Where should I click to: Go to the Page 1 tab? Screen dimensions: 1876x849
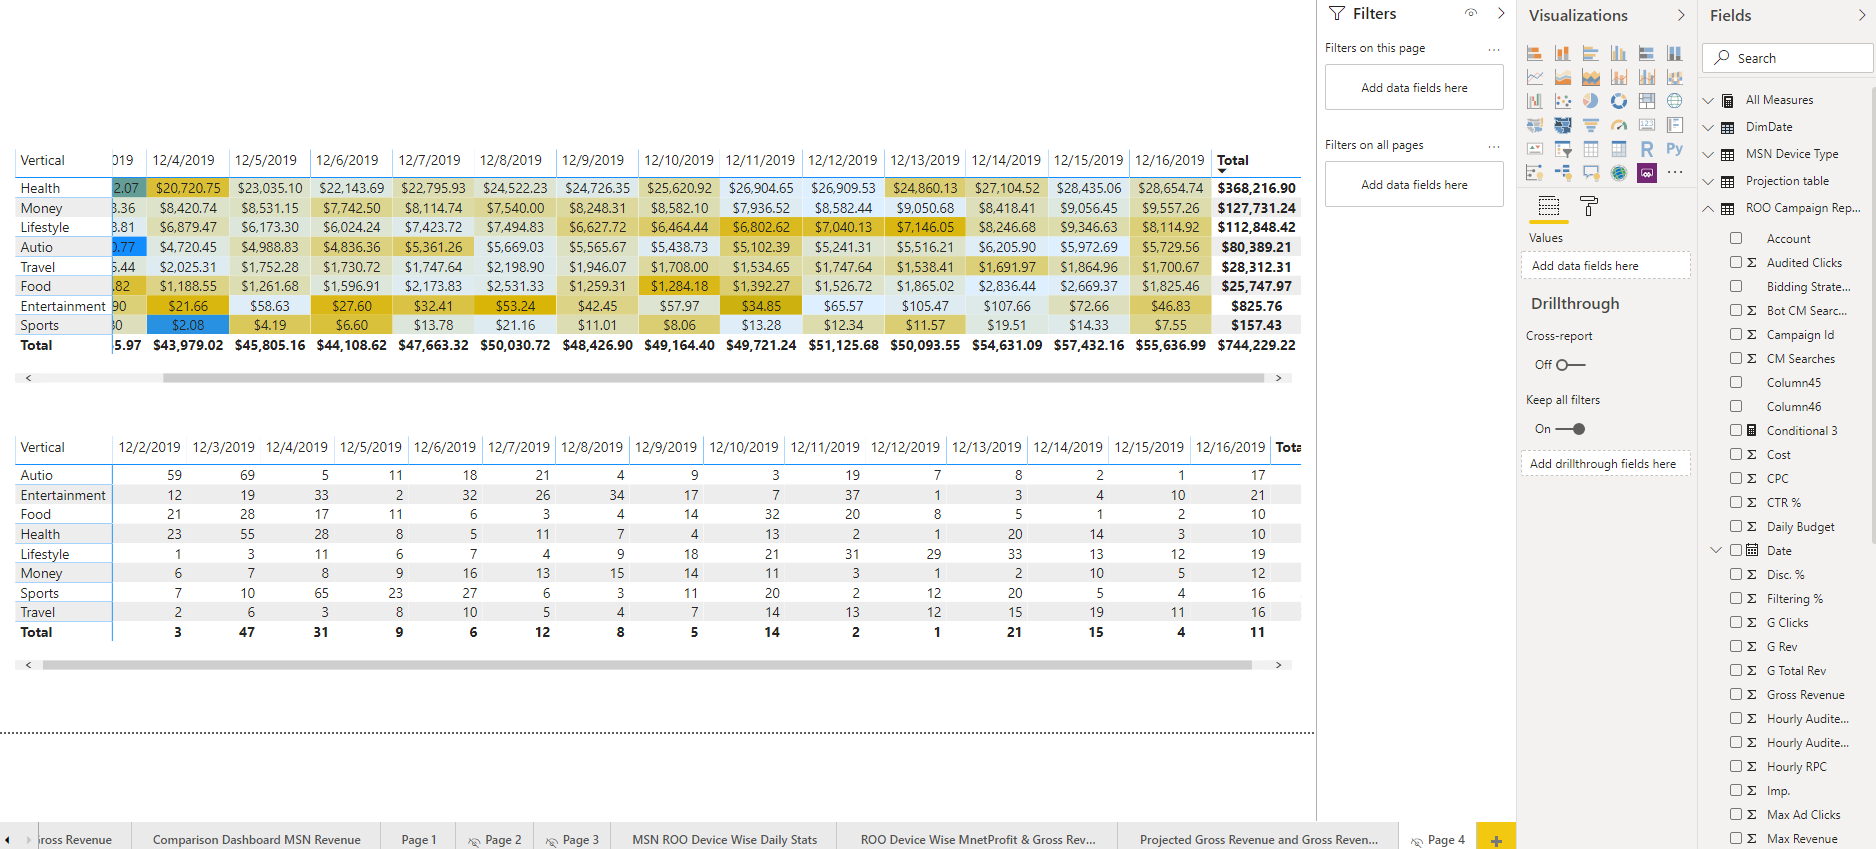(x=418, y=840)
